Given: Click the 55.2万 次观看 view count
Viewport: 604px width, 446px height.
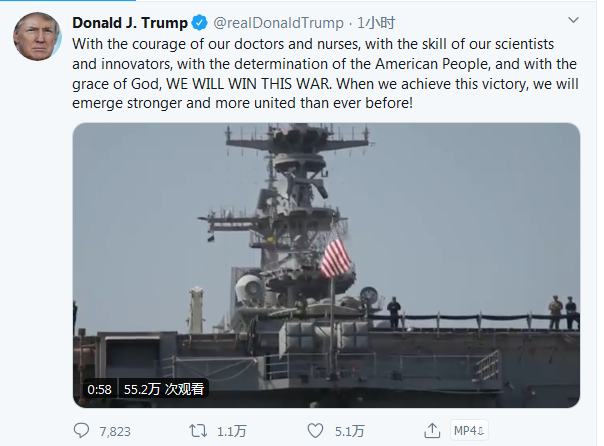Looking at the screenshot, I should click(164, 389).
